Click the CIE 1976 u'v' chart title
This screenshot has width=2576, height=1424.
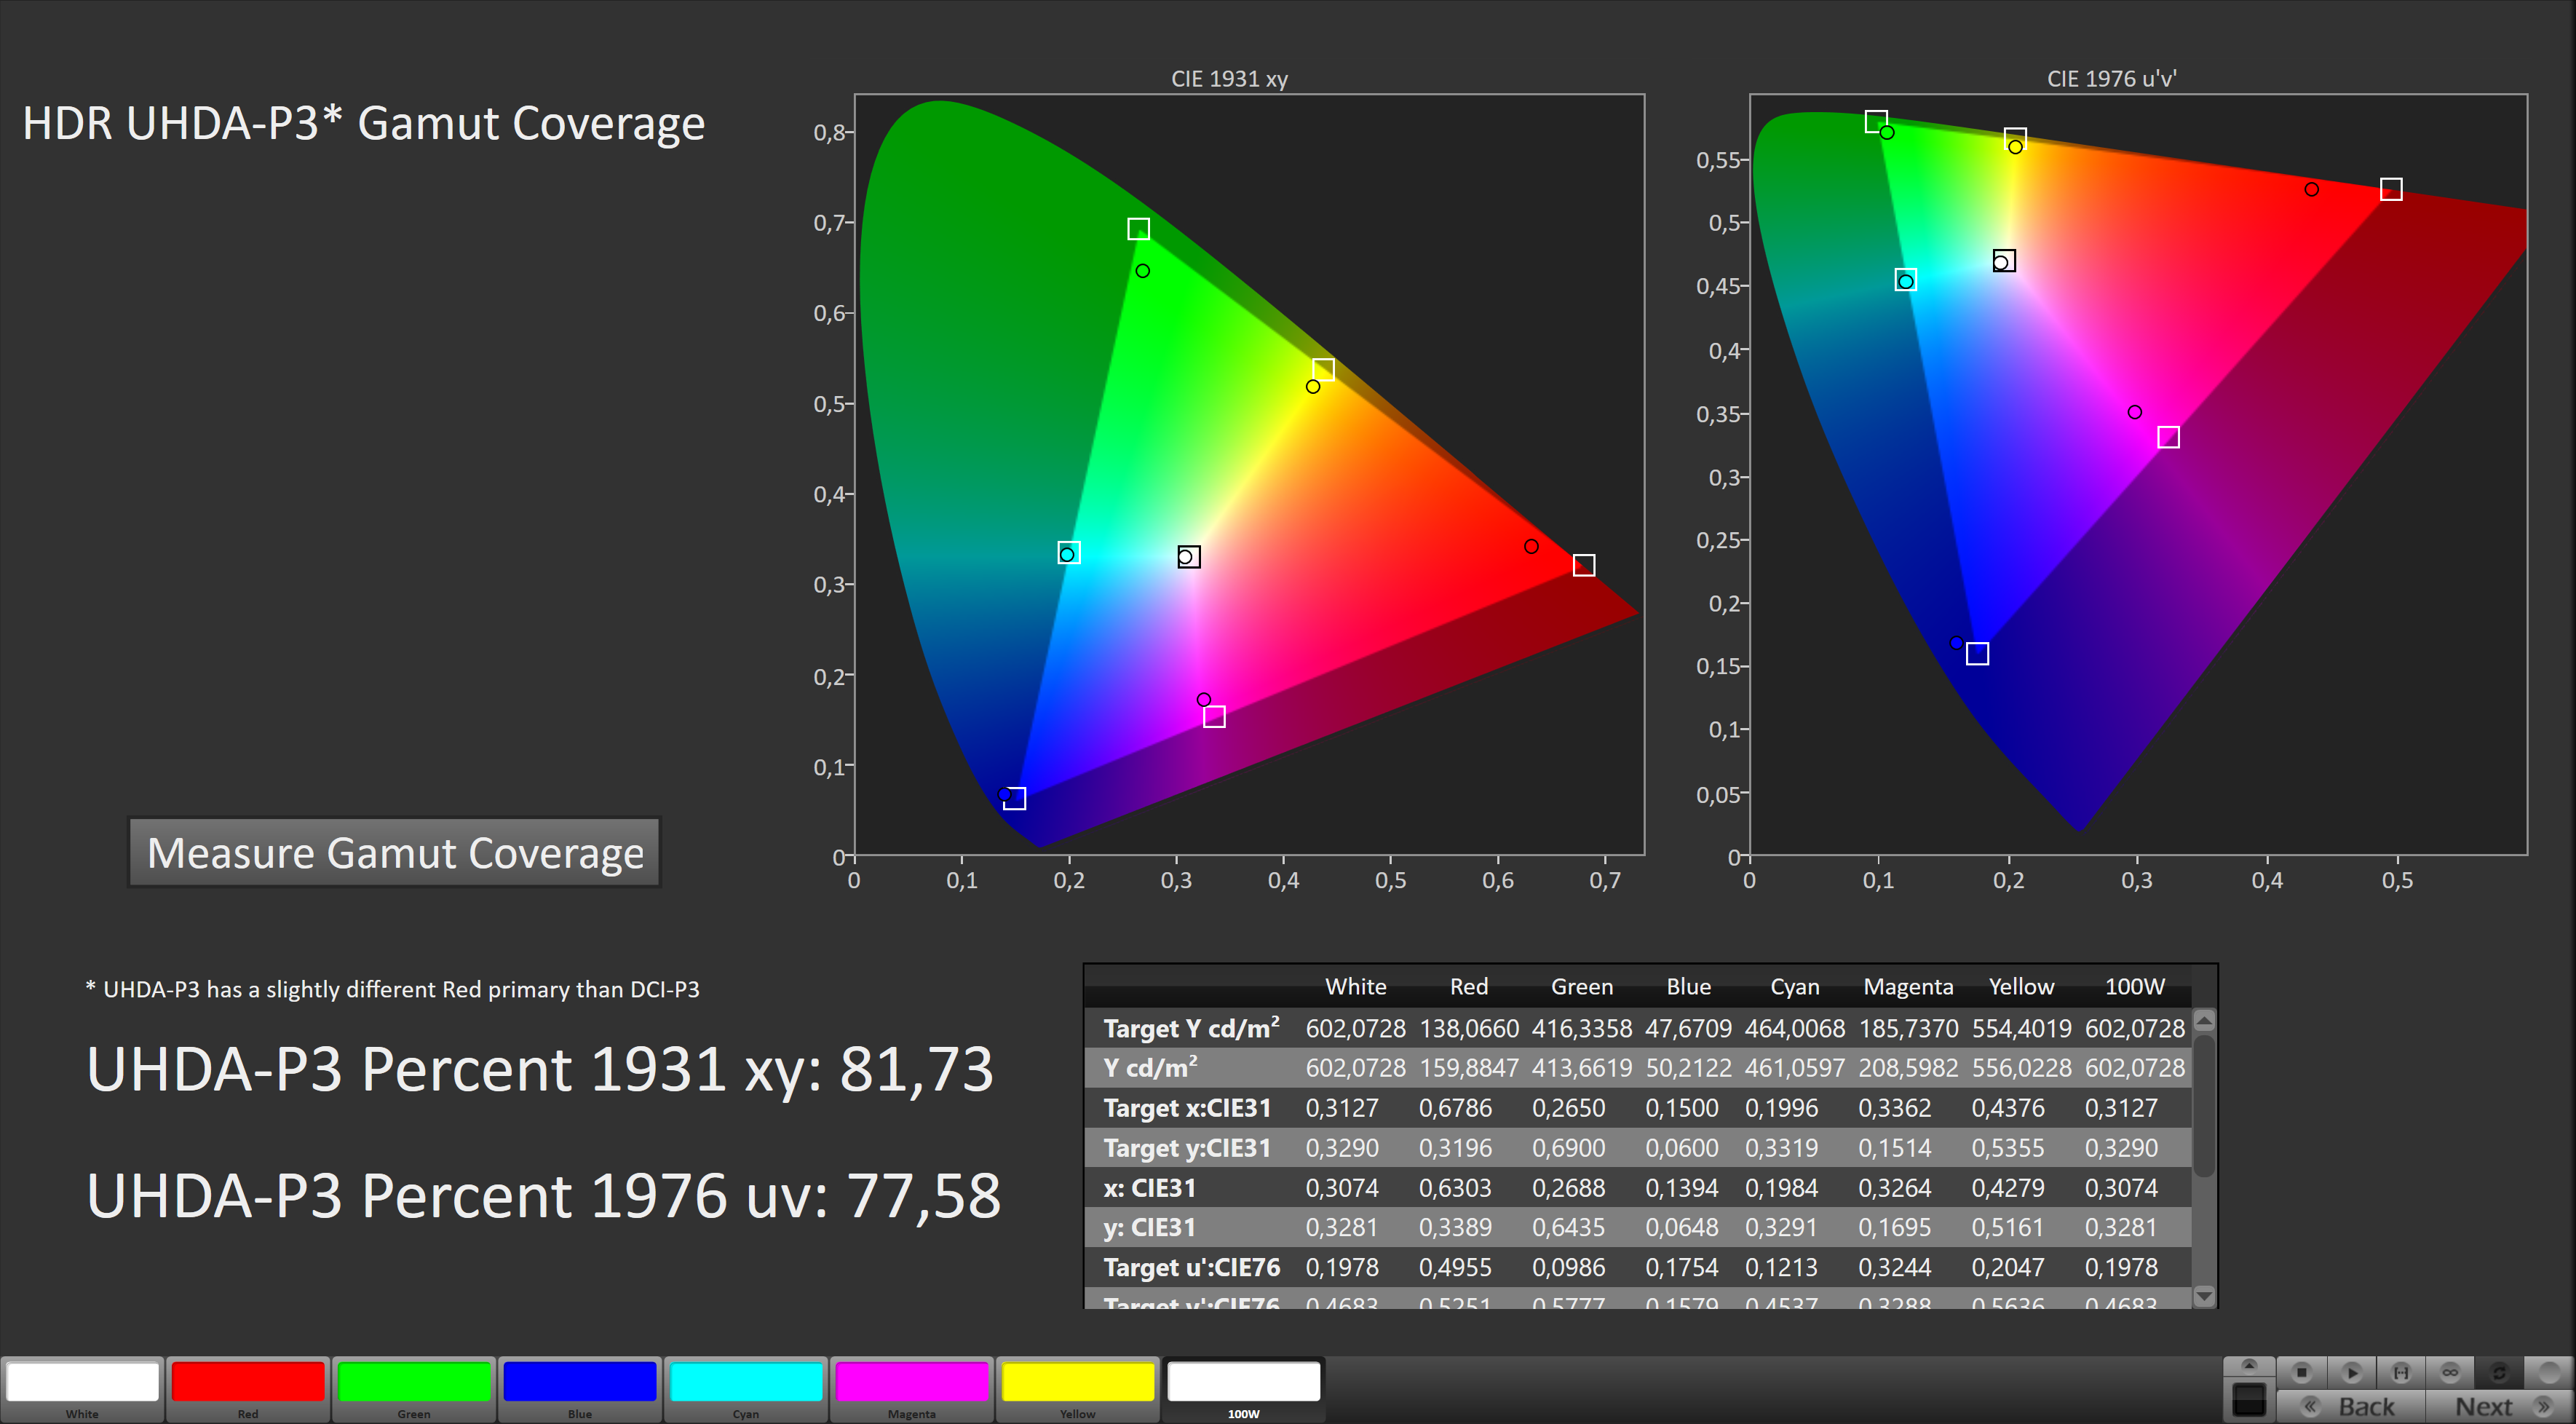(2111, 79)
